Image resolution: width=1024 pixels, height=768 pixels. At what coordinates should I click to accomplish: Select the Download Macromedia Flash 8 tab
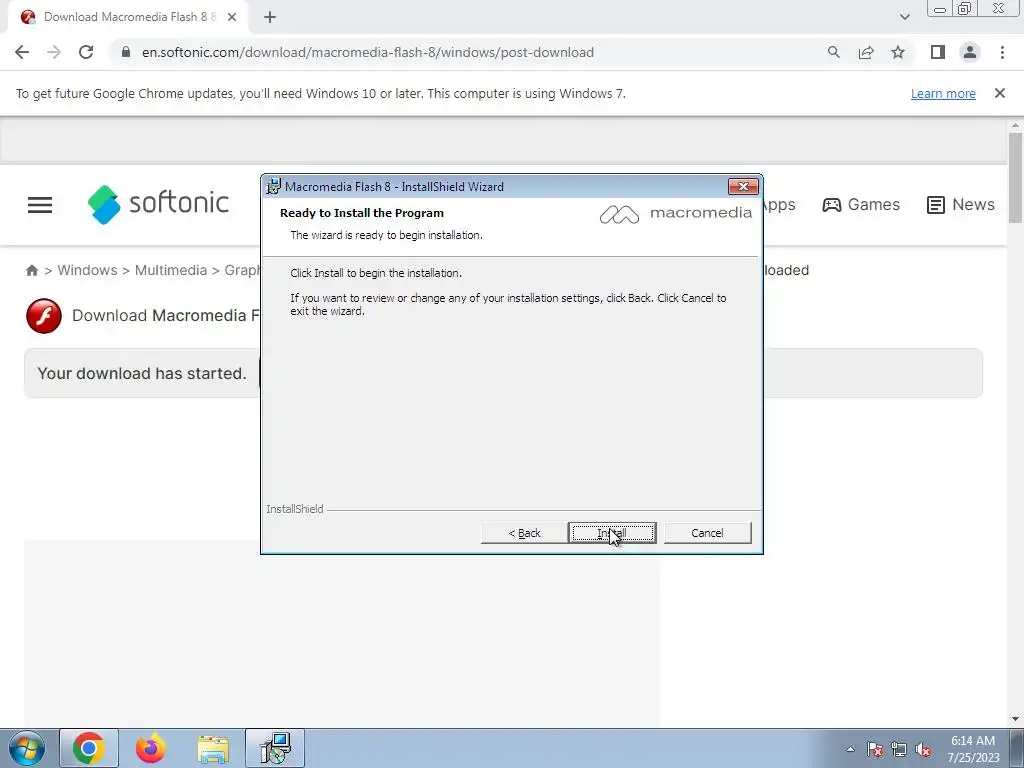(x=128, y=18)
